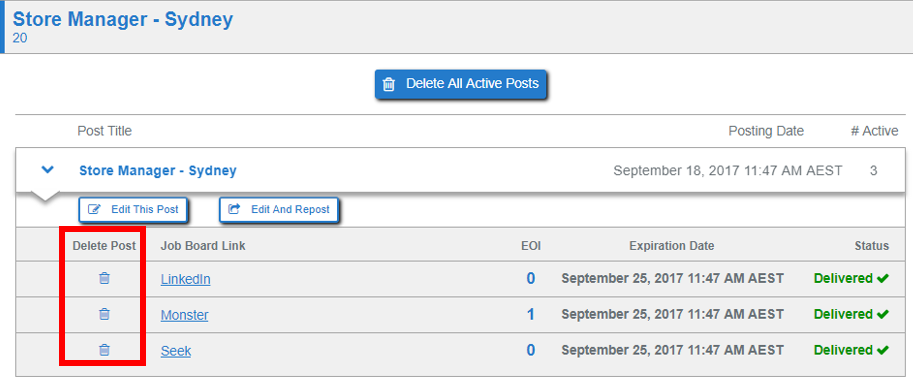Delete the LinkedIn post via trash icon
913x383 pixels.
pyautogui.click(x=104, y=278)
